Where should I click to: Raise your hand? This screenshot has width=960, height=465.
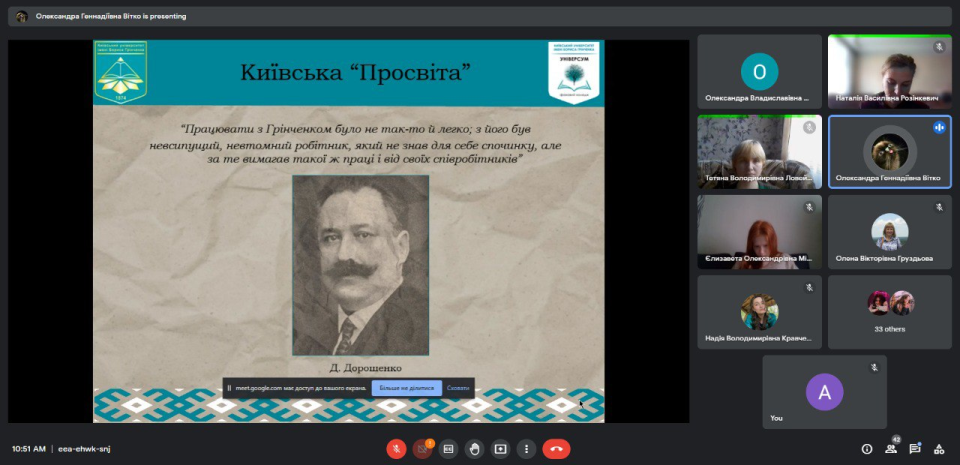pyautogui.click(x=474, y=449)
